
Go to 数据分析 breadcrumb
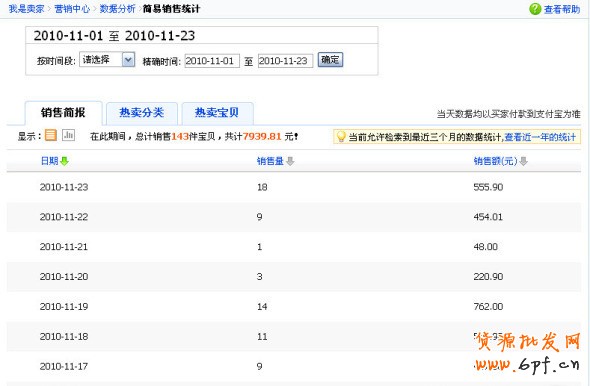[x=117, y=9]
